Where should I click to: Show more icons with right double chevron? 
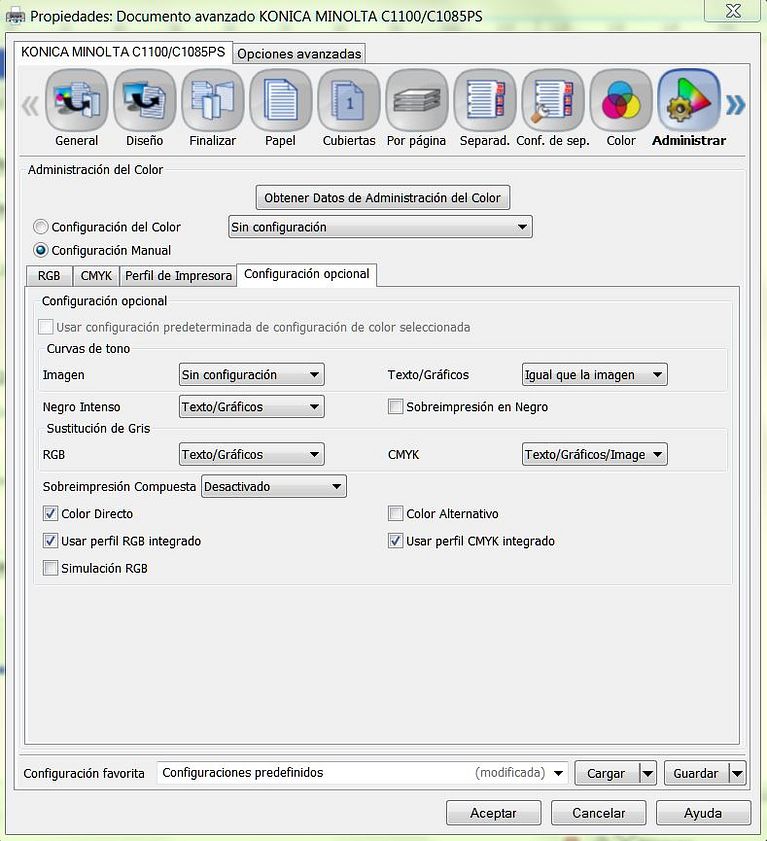pos(735,105)
